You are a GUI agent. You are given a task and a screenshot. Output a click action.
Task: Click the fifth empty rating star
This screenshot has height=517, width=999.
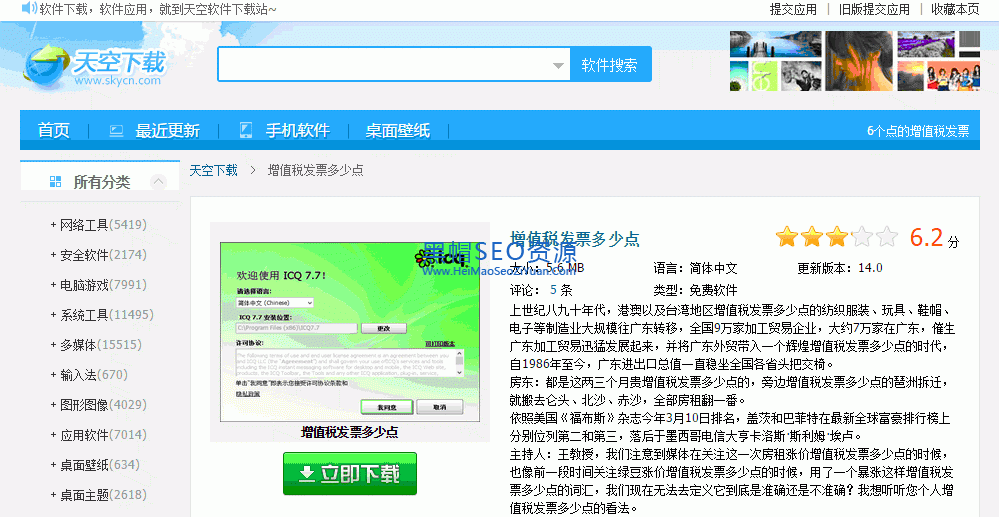click(887, 238)
